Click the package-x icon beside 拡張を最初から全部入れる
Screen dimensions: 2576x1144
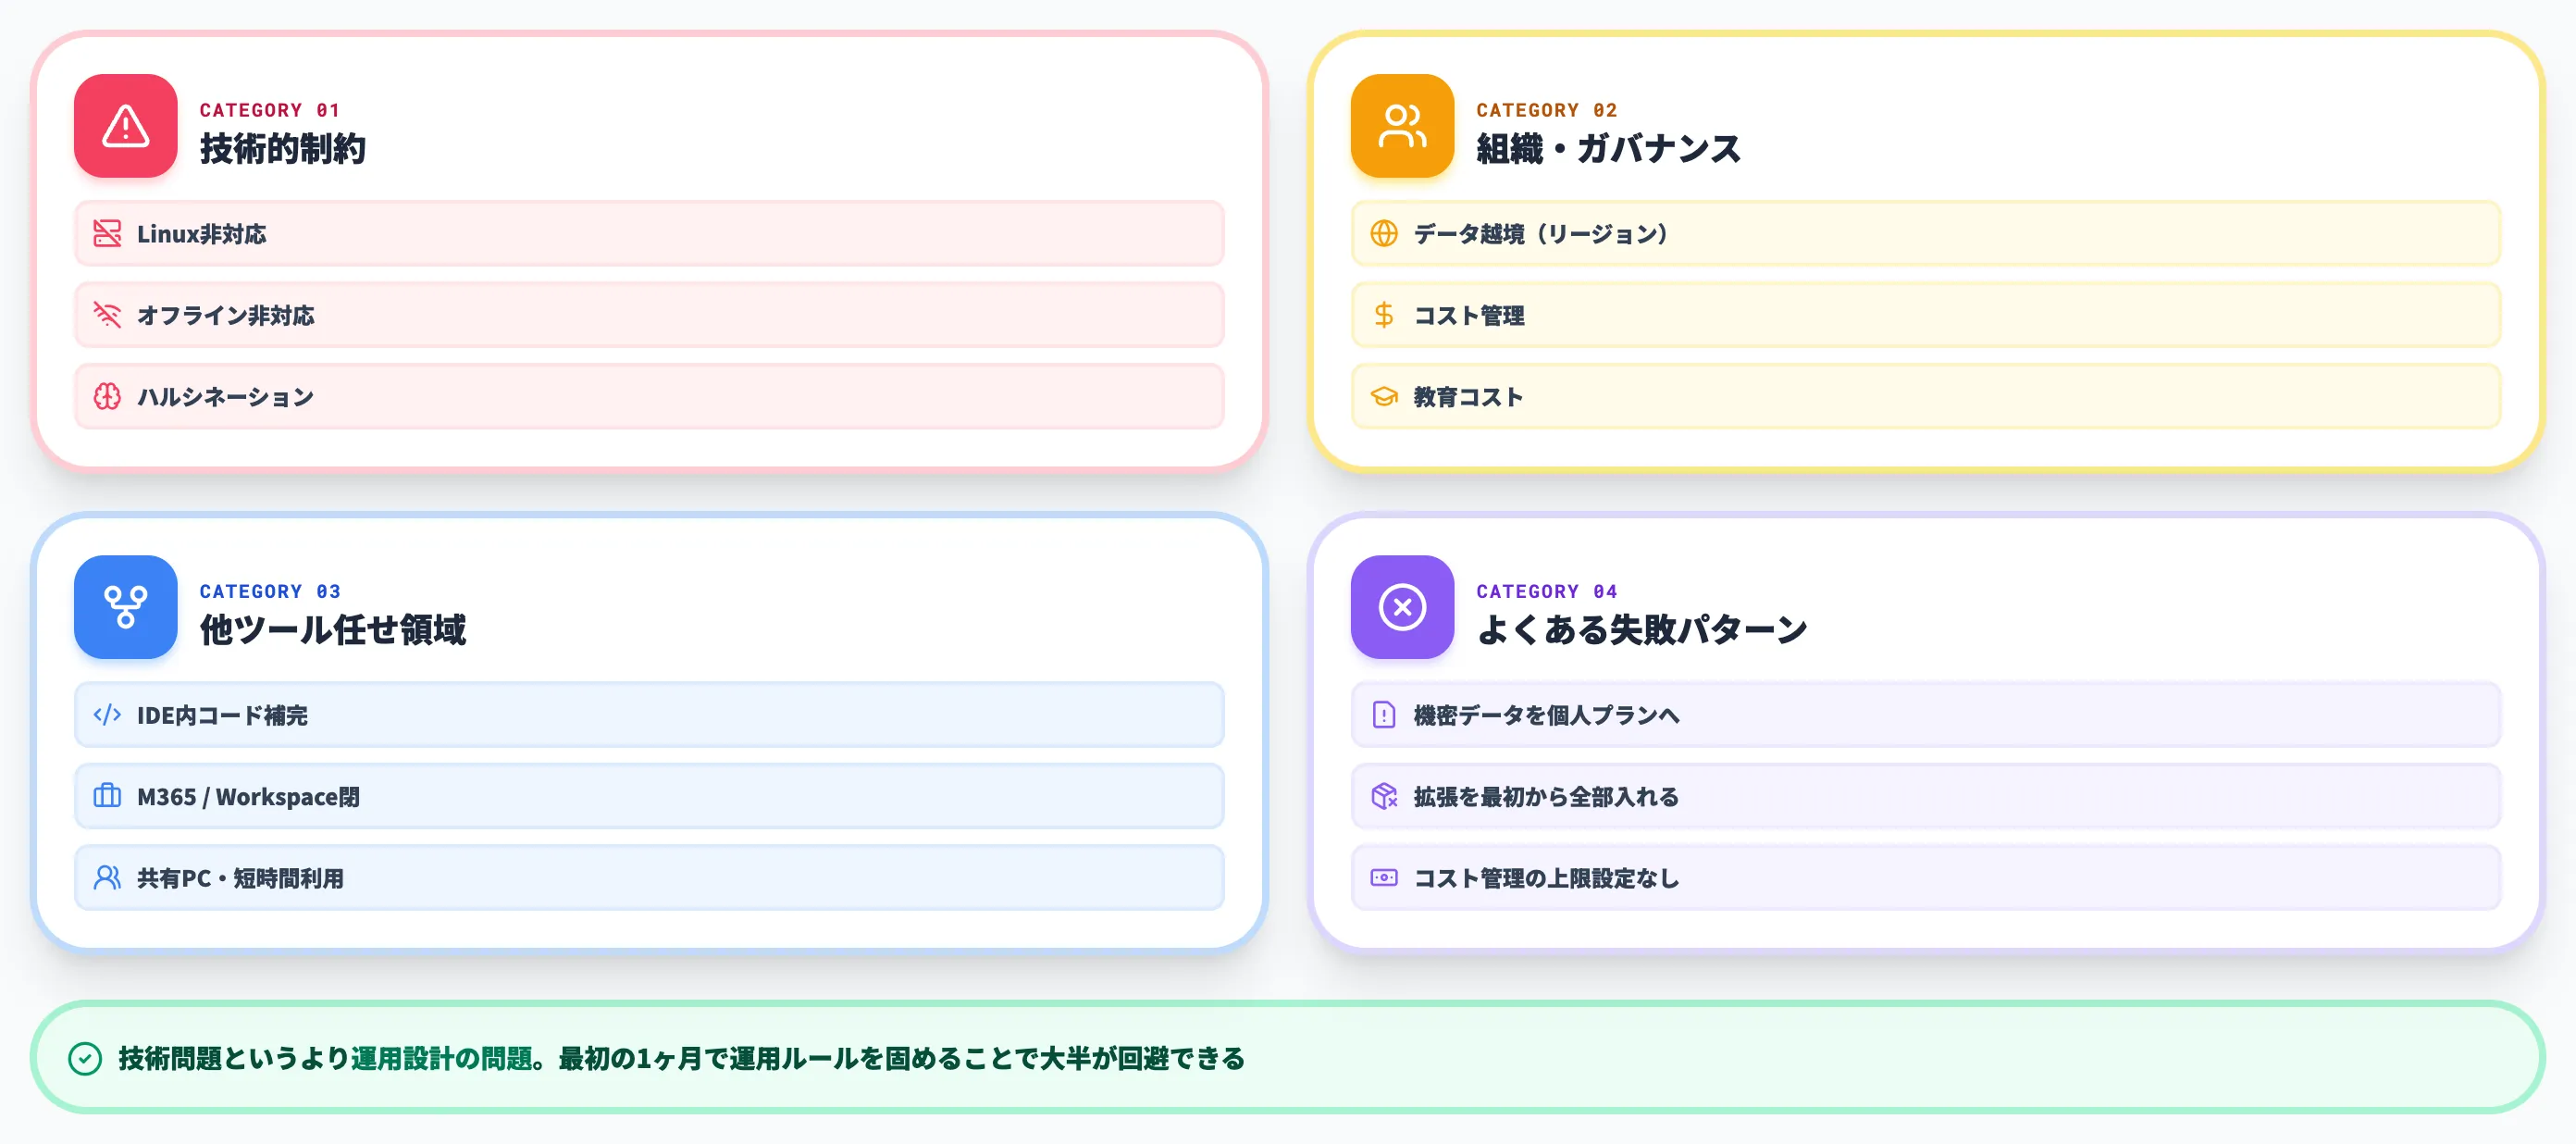pos(1384,796)
